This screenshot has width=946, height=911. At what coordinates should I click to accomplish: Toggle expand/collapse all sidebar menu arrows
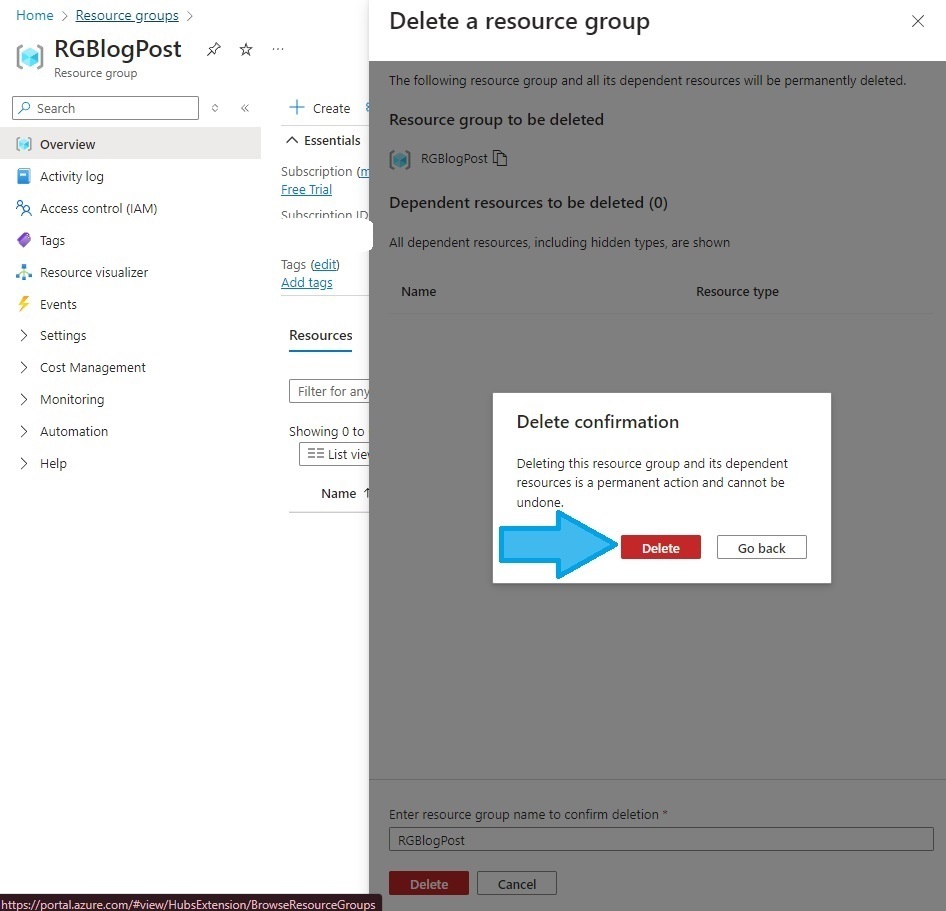[215, 108]
